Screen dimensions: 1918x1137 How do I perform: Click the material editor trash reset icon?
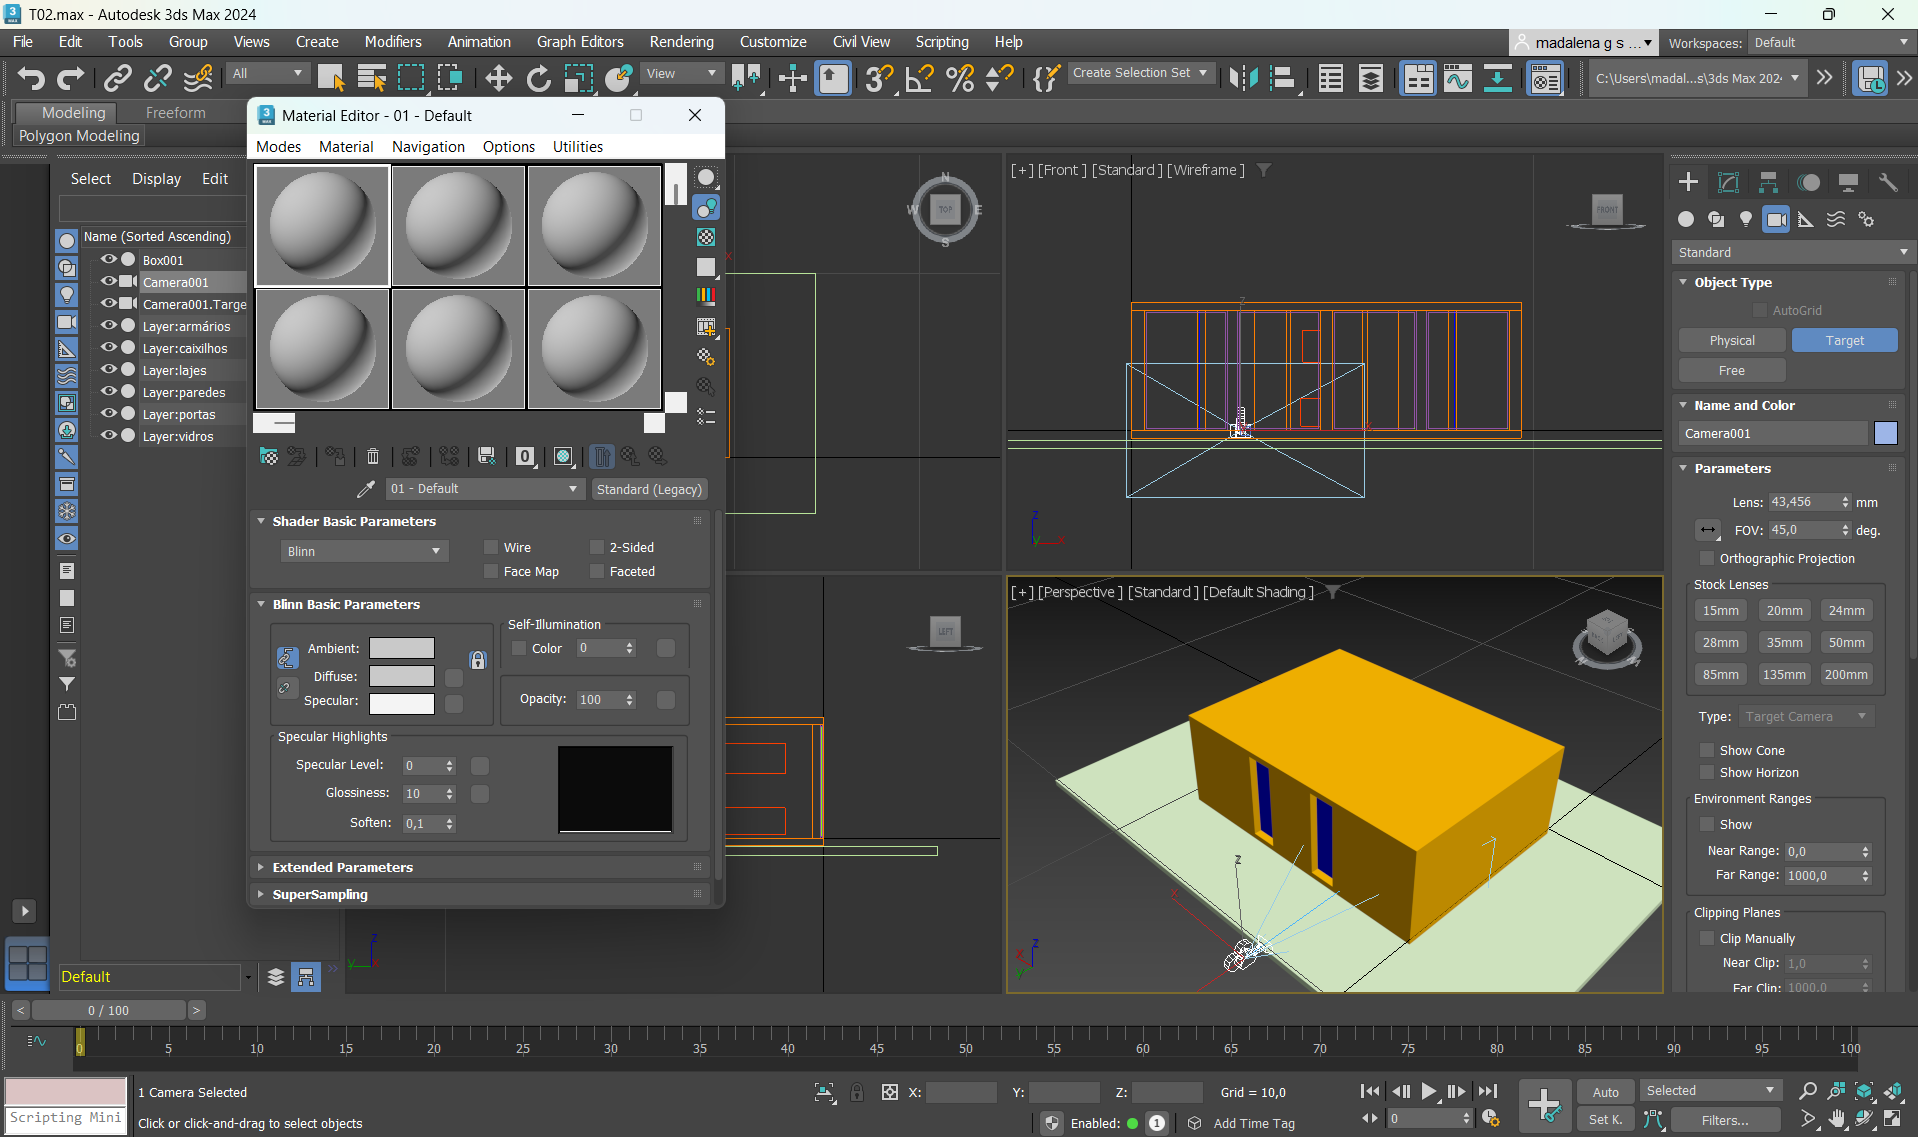point(373,457)
